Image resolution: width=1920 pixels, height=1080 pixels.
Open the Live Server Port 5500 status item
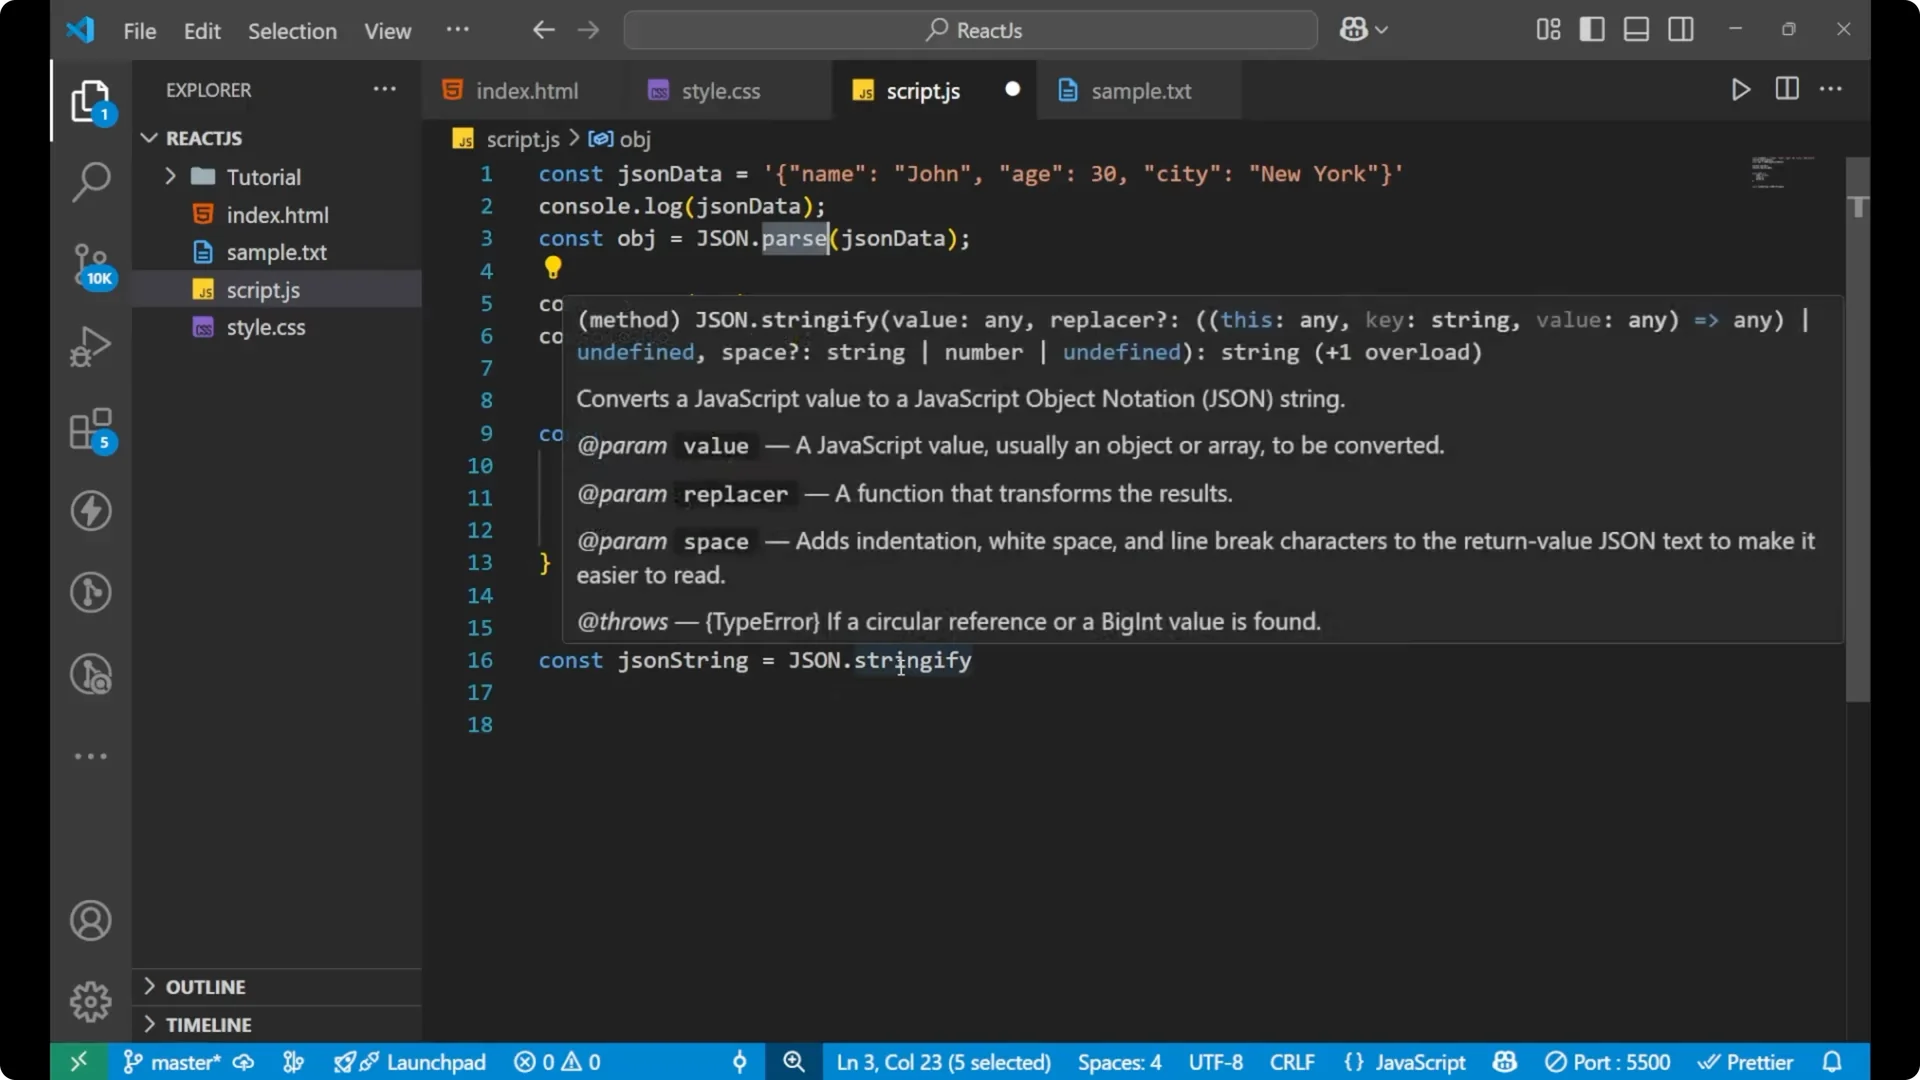click(x=1608, y=1062)
